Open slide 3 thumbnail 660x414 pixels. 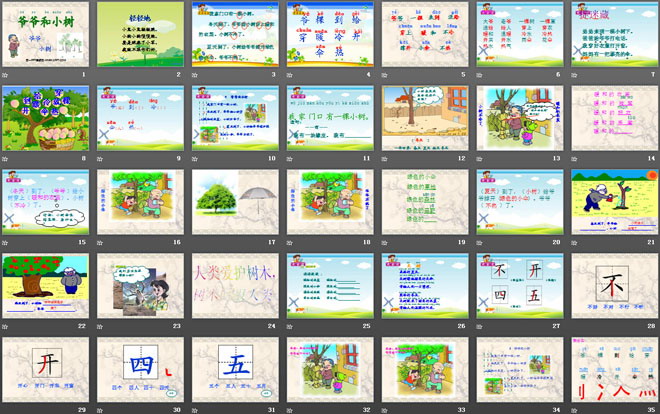pyautogui.click(x=235, y=34)
